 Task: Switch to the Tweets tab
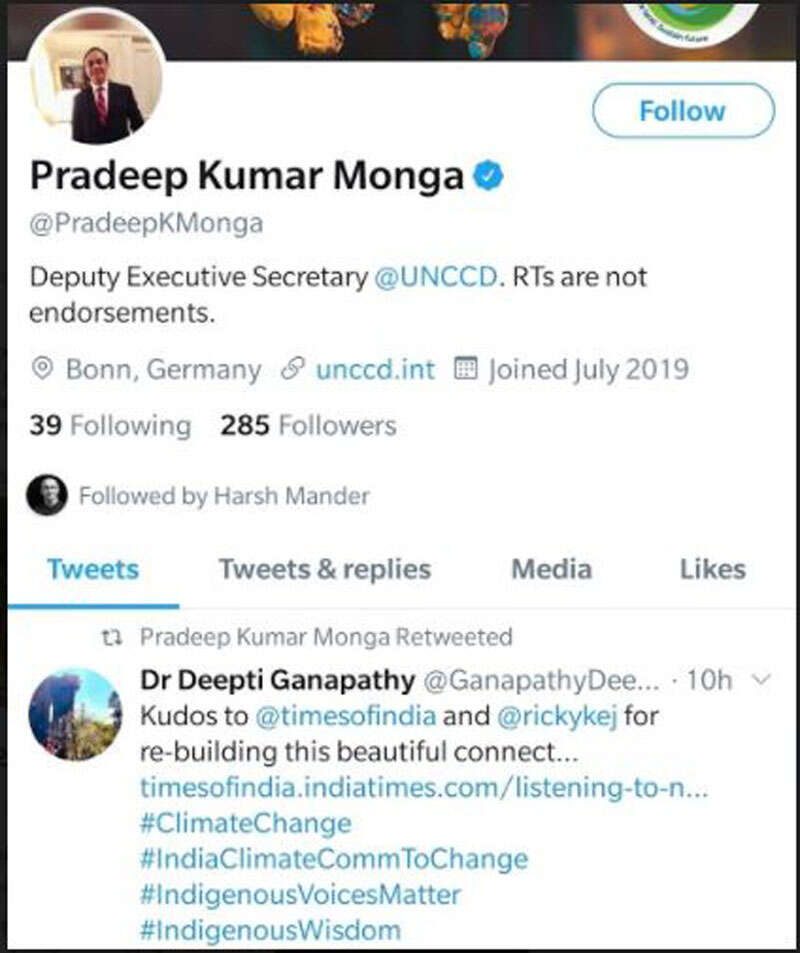(x=93, y=570)
